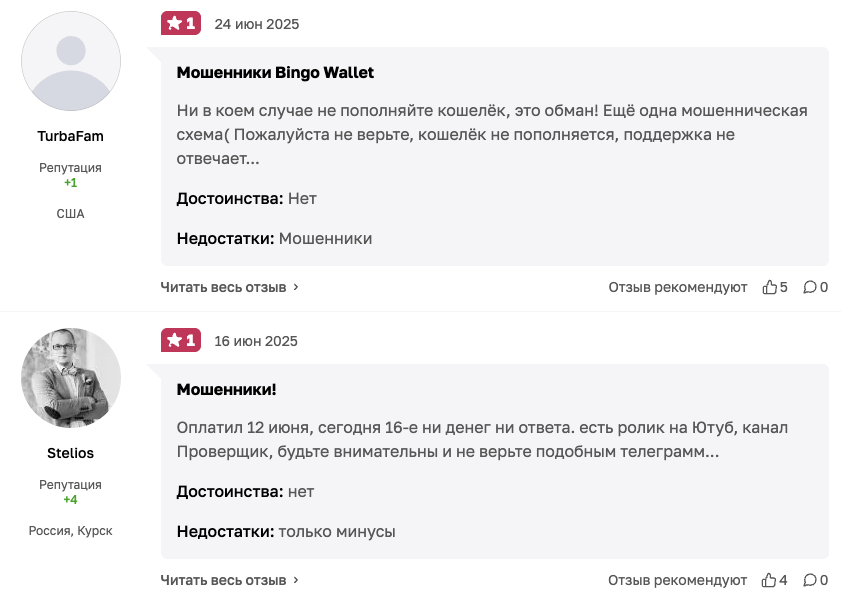Click "Отзыв рекомендуют" under TurbaFam's review

click(x=677, y=287)
